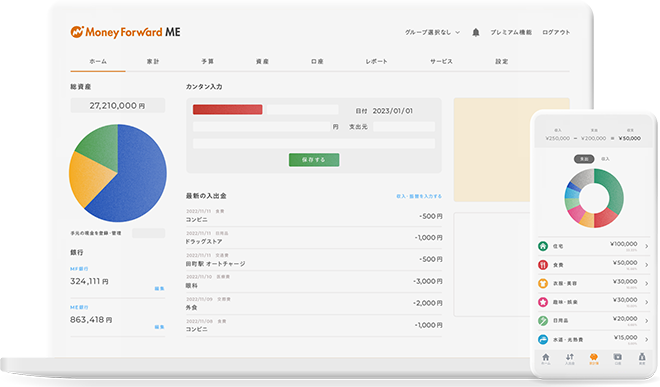This screenshot has width=660, height=387.
Task: Open the piggy bank tab in phone navigation
Action: 593,358
